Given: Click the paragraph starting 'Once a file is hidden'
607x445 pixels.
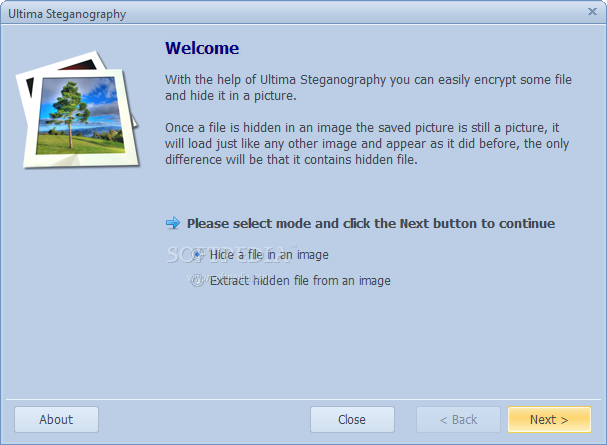Looking at the screenshot, I should [367, 144].
